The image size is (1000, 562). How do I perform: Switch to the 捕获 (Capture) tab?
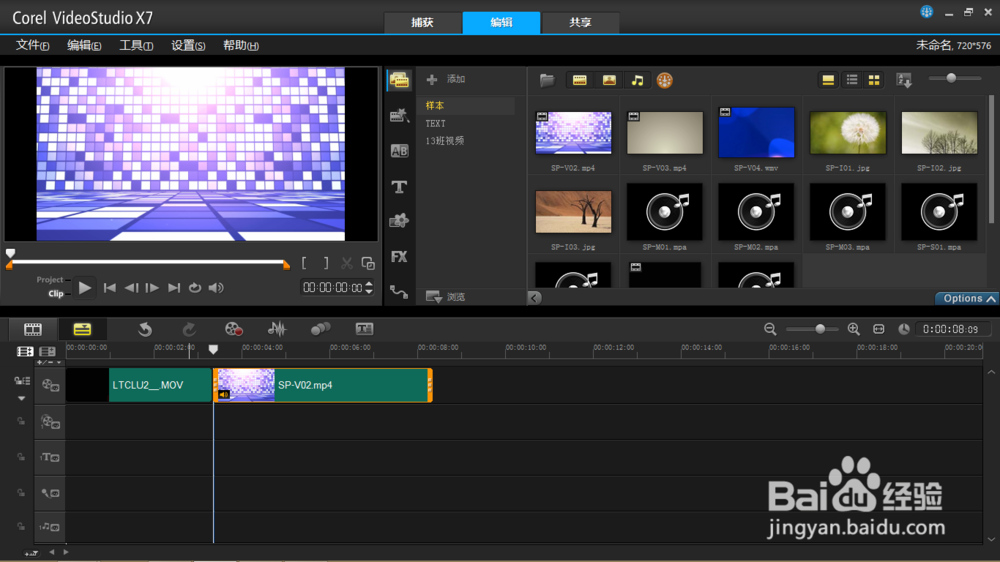[422, 22]
